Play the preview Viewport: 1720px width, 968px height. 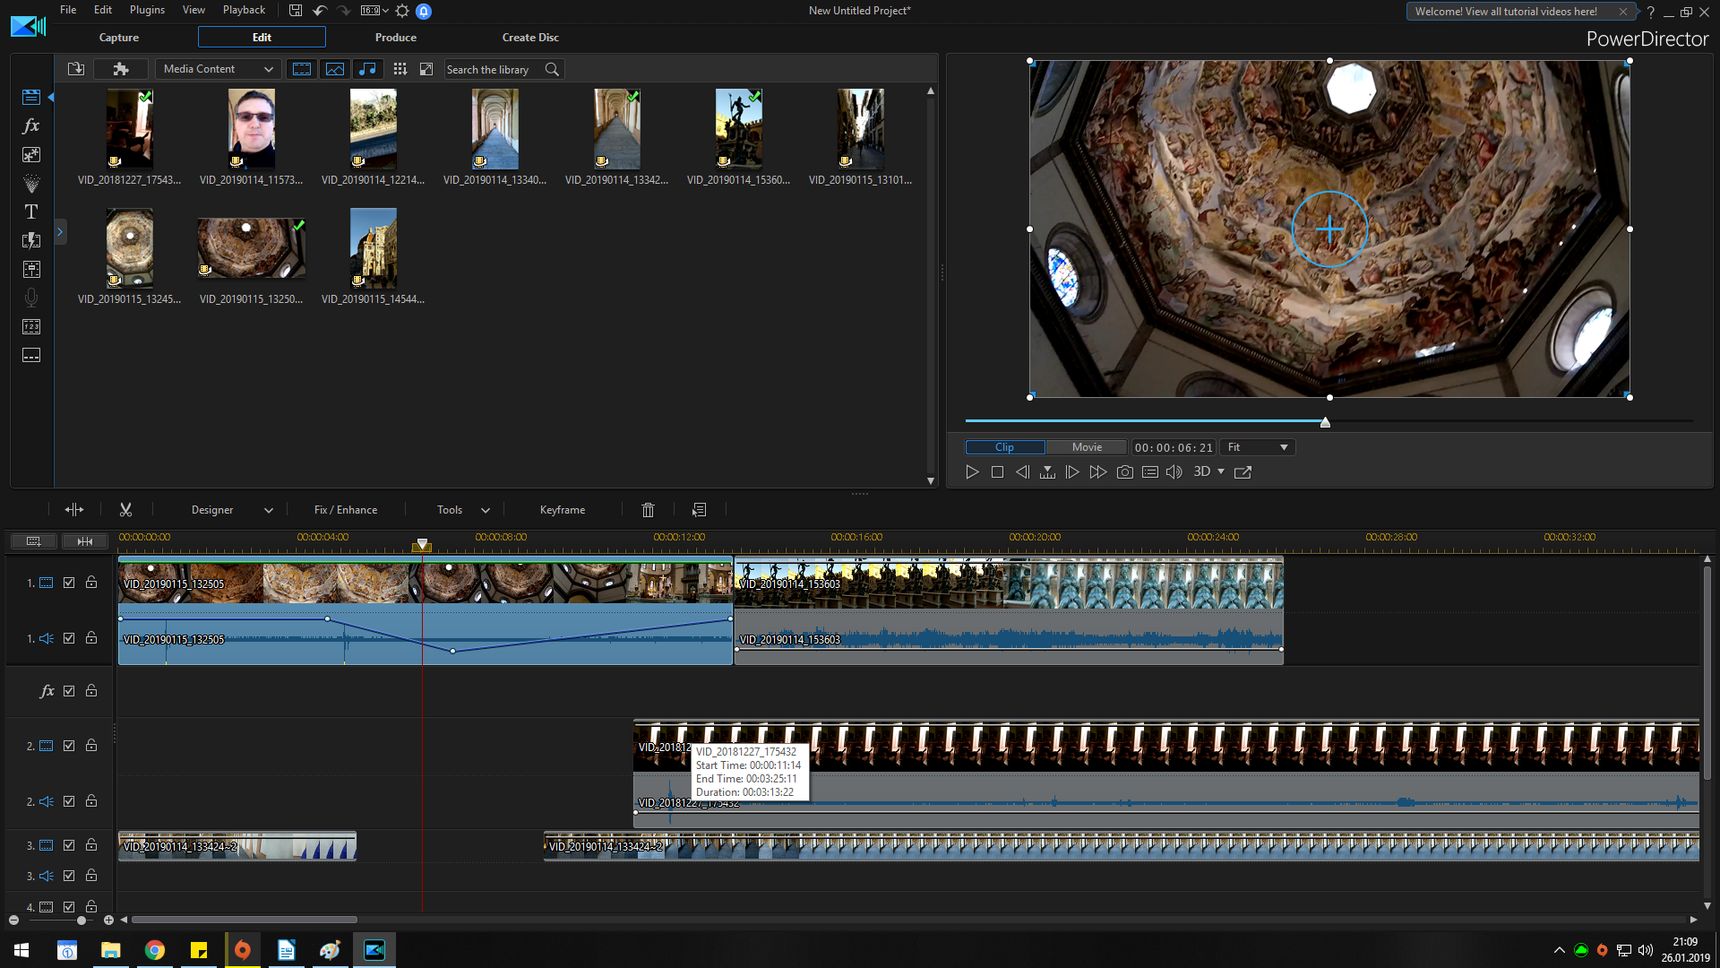pyautogui.click(x=972, y=472)
